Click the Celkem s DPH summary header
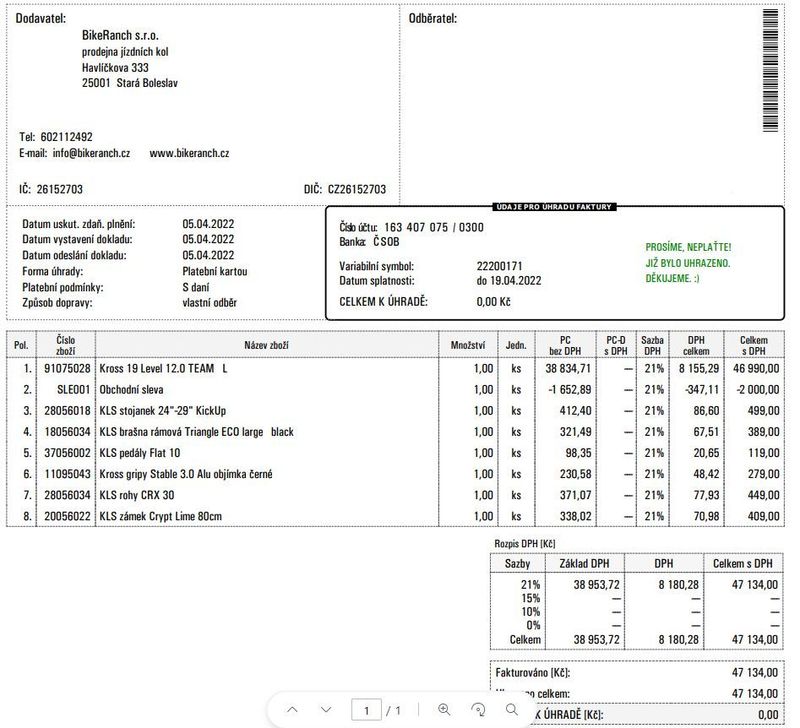Screen dimensions: 800x728 point(742,564)
